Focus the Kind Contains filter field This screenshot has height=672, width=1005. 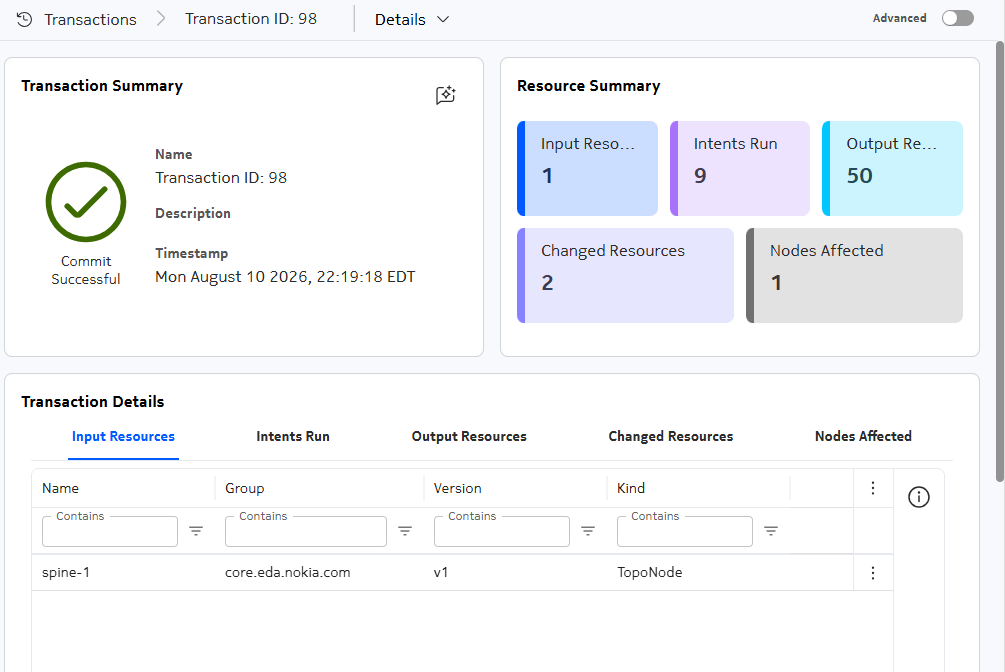(x=685, y=532)
